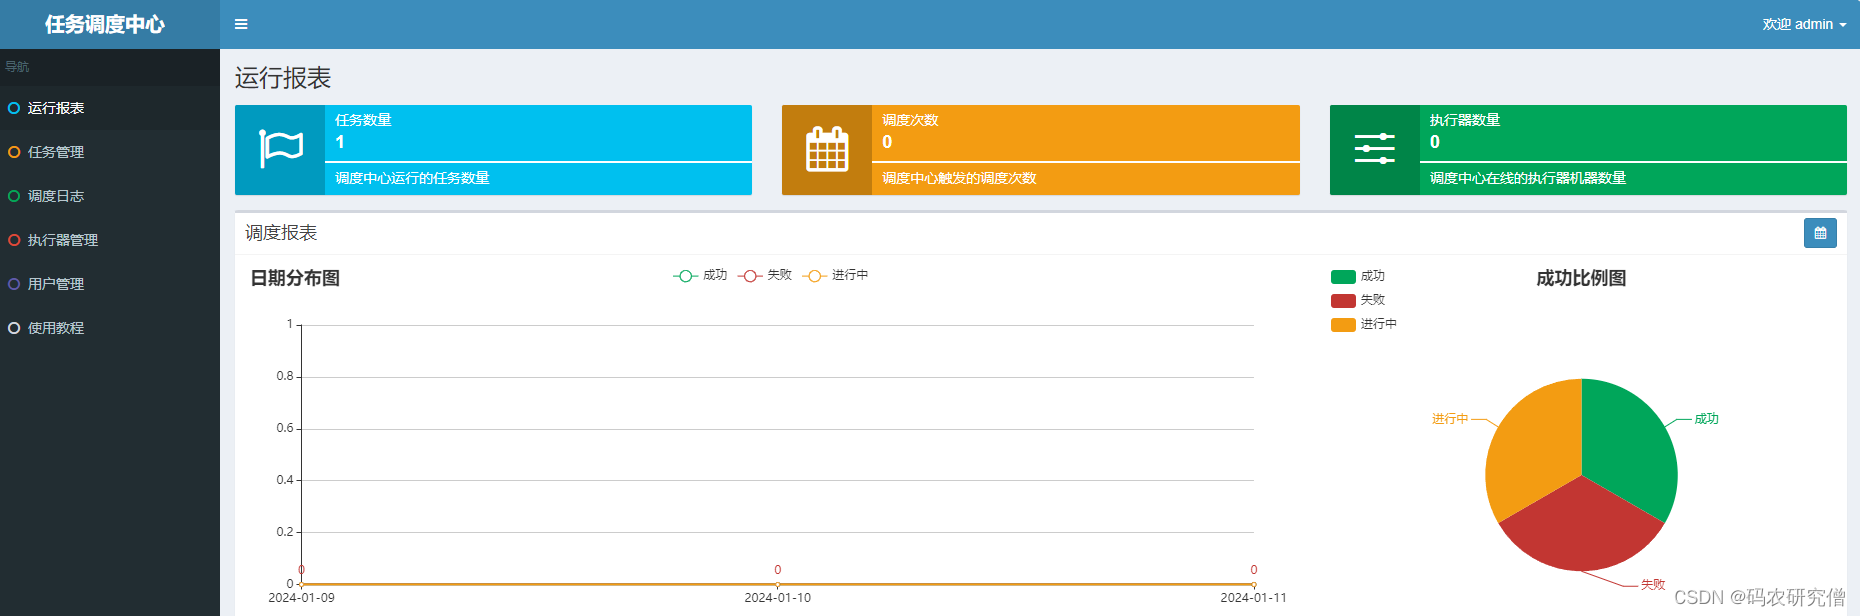Toggle green 成功 swatch in pie legend
Viewport: 1860px width, 616px height.
1343,277
